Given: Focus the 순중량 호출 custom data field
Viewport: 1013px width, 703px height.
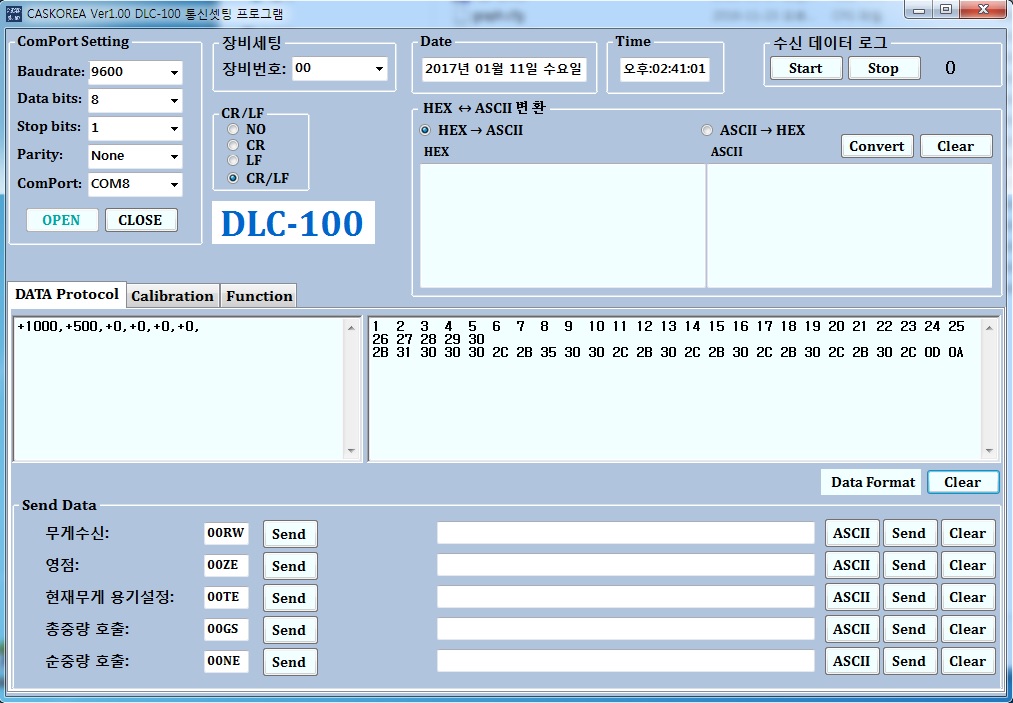Looking at the screenshot, I should [x=625, y=661].
